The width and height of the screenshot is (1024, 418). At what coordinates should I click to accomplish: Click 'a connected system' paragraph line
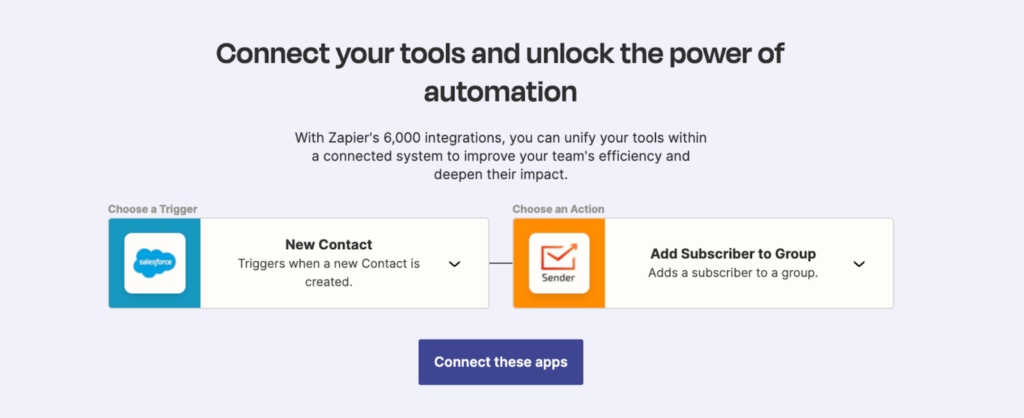501,157
